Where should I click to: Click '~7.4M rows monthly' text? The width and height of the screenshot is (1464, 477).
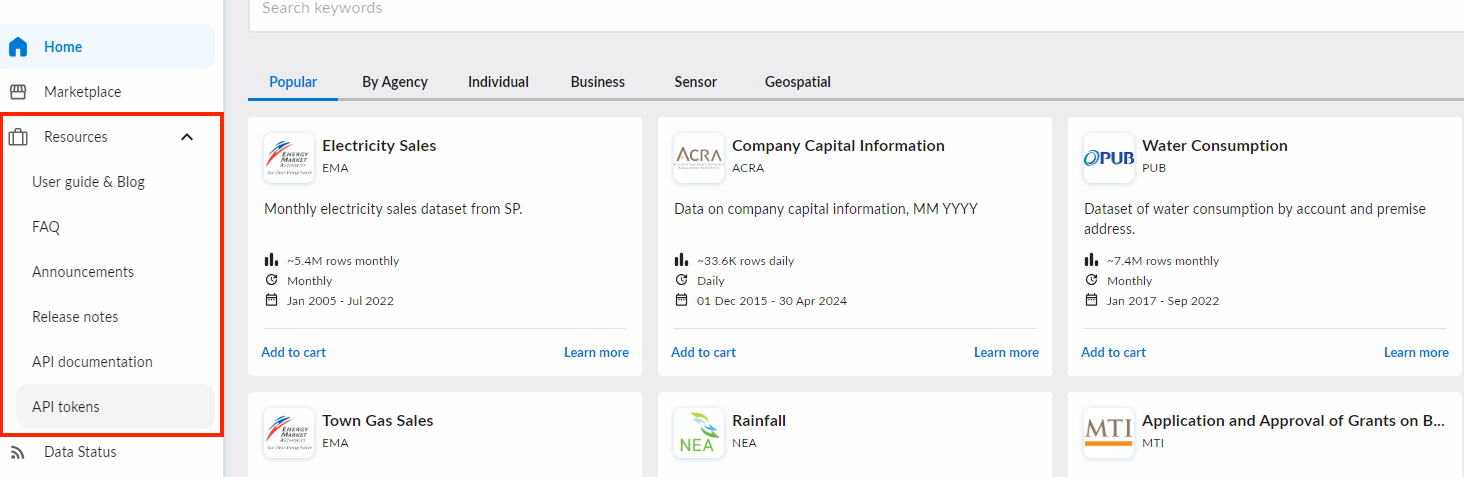[x=1163, y=261]
